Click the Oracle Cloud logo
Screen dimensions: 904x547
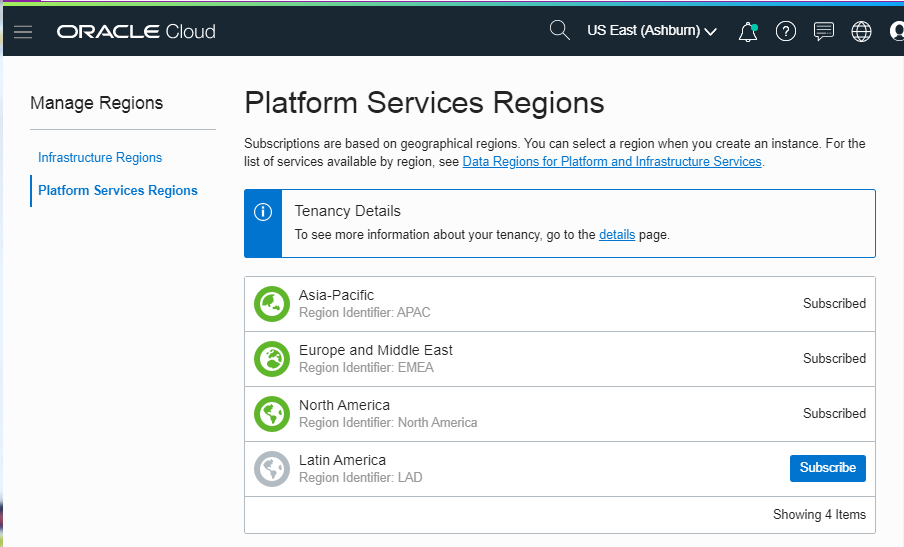point(136,31)
